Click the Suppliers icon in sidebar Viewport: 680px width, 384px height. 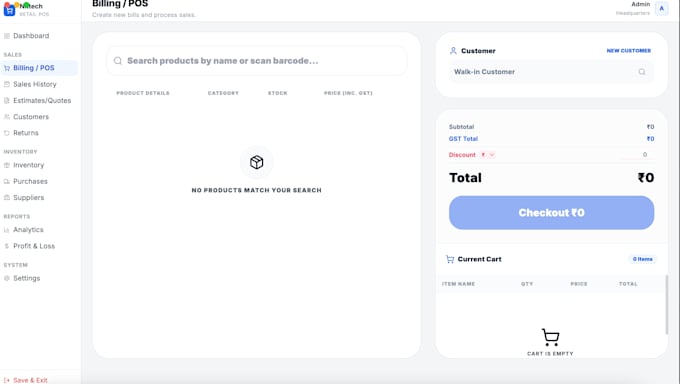(7, 197)
